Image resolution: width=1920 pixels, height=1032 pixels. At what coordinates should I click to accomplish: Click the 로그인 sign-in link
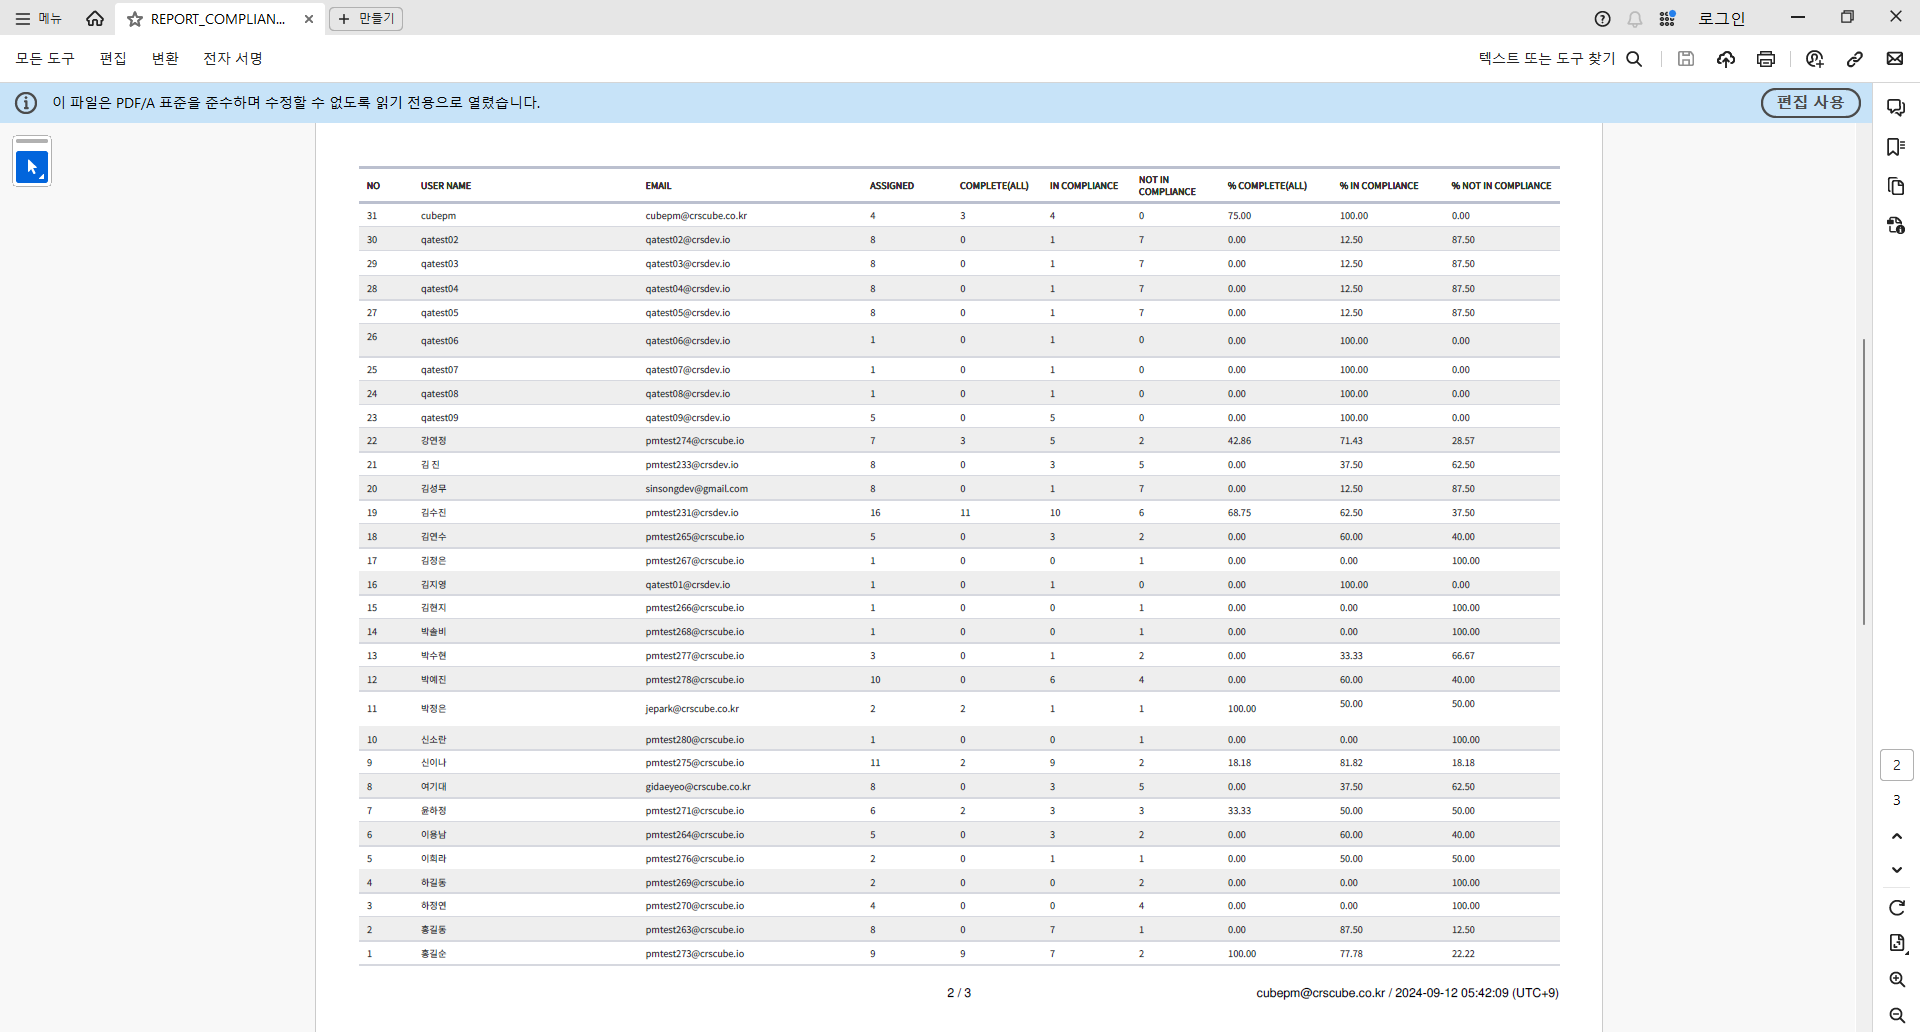pos(1721,19)
